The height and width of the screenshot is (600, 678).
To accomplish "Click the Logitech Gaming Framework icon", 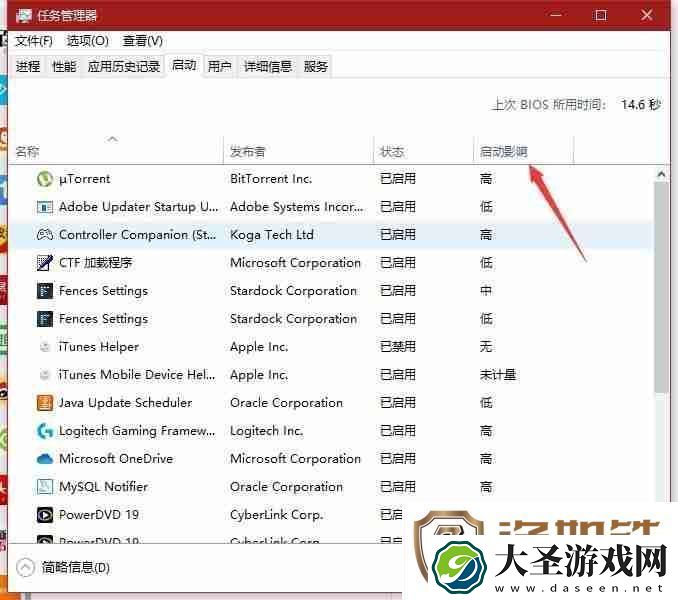I will click(45, 431).
